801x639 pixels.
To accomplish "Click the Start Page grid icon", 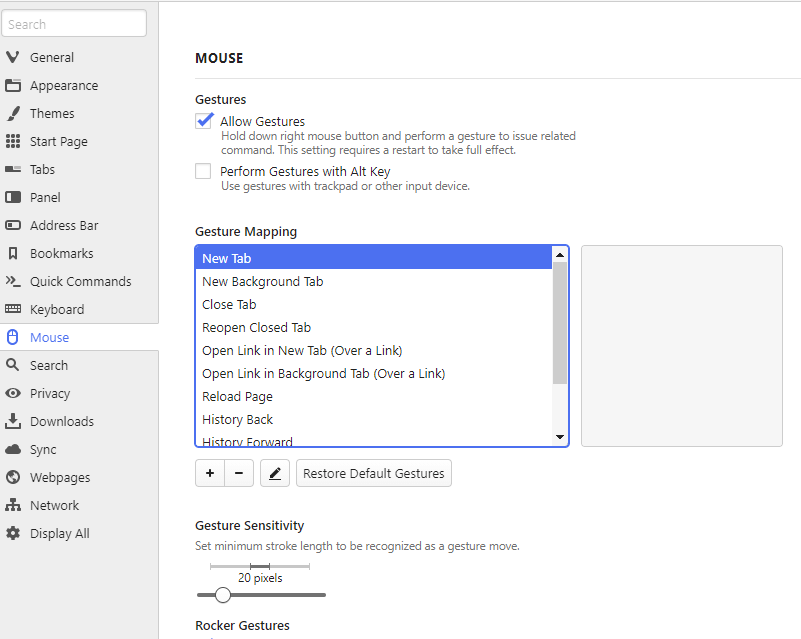I will [13, 141].
